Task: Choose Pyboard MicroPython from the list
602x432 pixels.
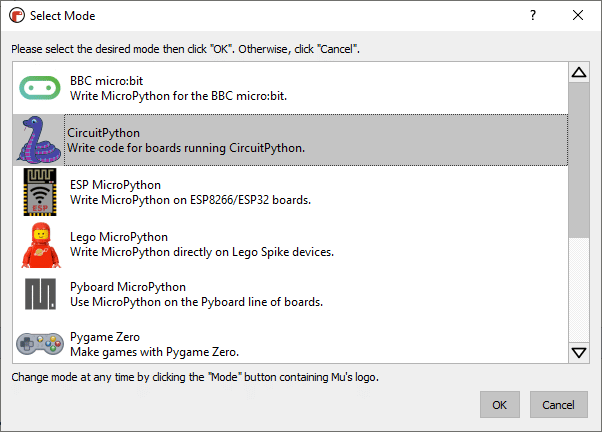Action: tap(290, 294)
